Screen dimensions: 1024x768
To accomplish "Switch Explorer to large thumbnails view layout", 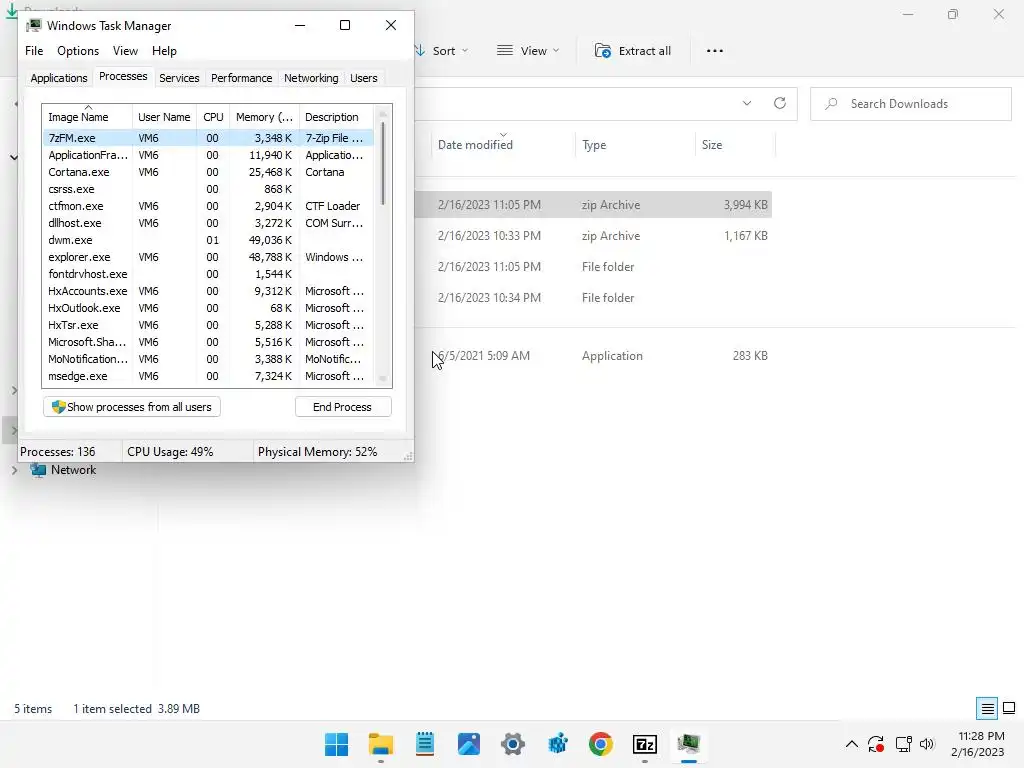I will [x=1009, y=709].
